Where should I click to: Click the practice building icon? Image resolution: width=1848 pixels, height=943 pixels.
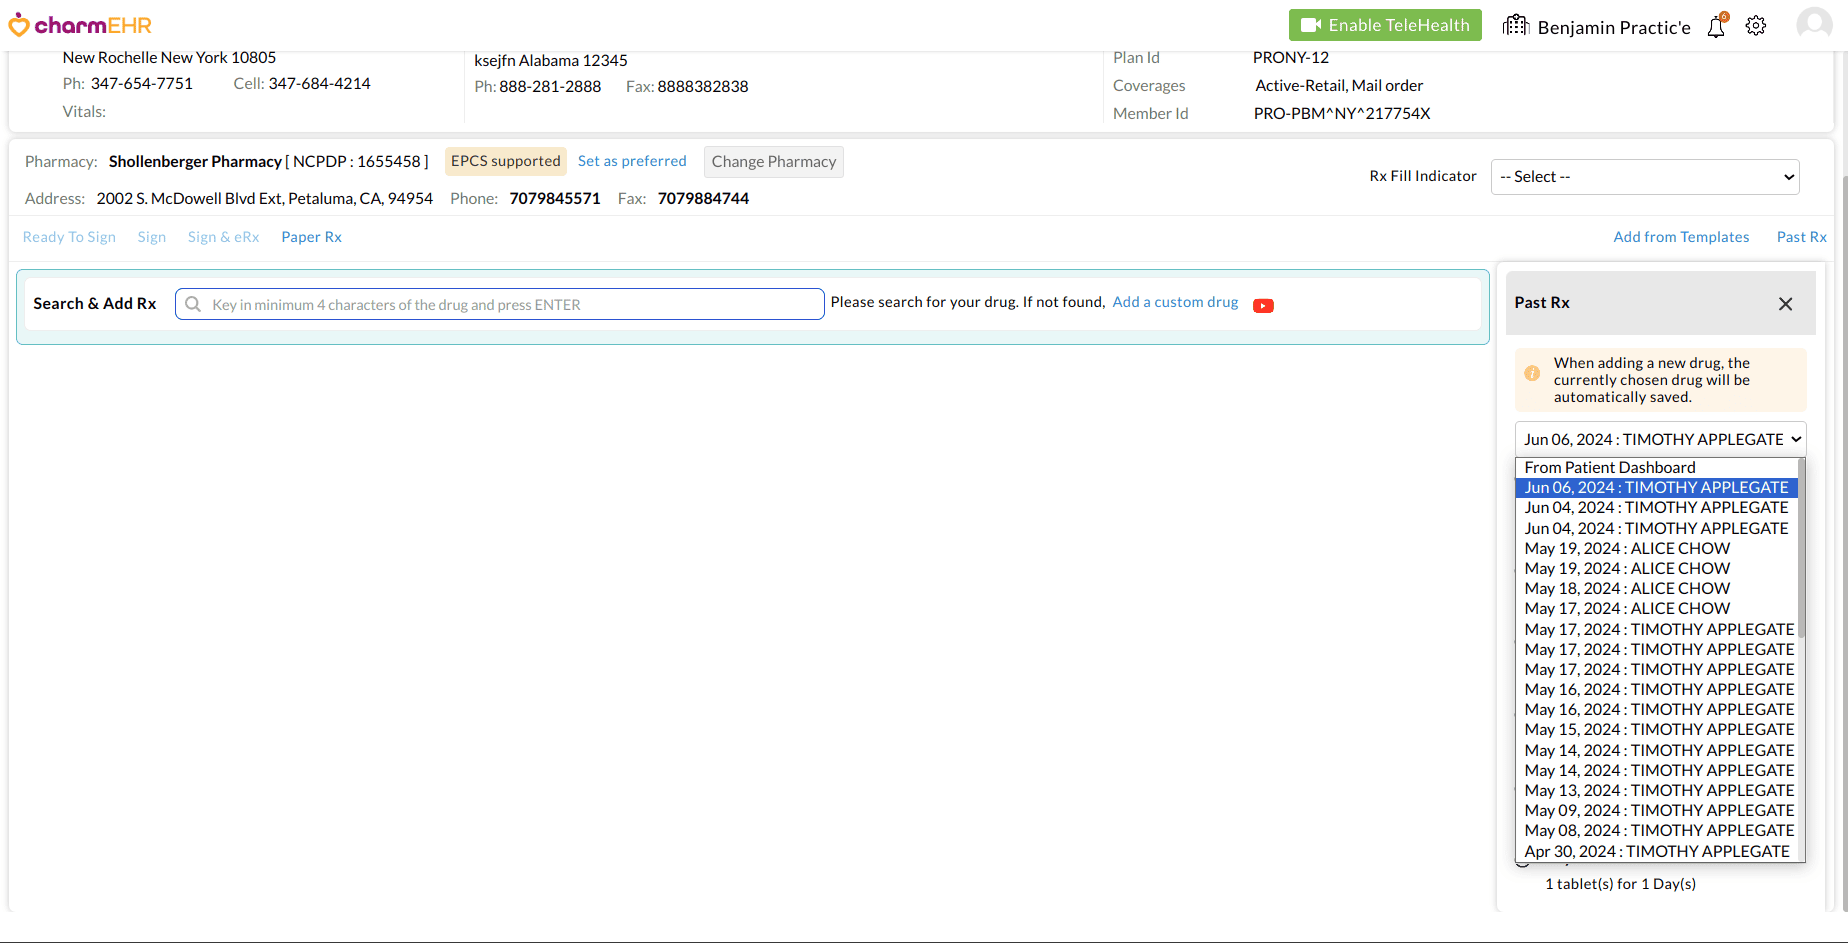pyautogui.click(x=1516, y=26)
